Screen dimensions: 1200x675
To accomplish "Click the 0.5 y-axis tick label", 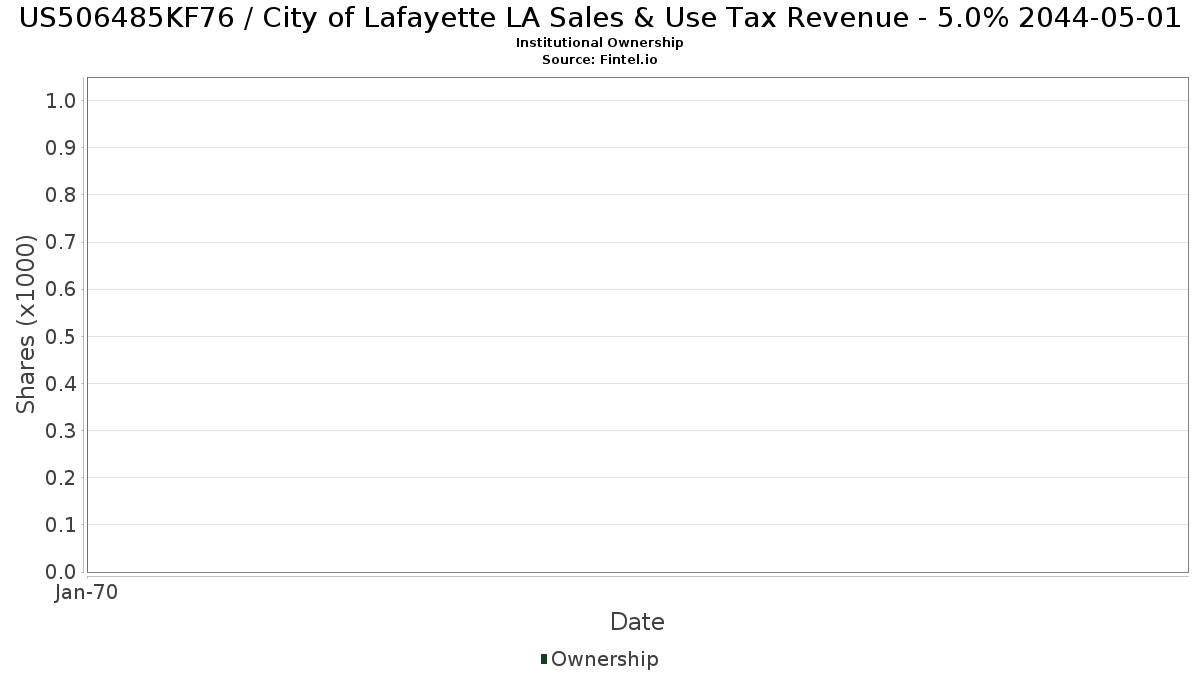I will pyautogui.click(x=61, y=336).
